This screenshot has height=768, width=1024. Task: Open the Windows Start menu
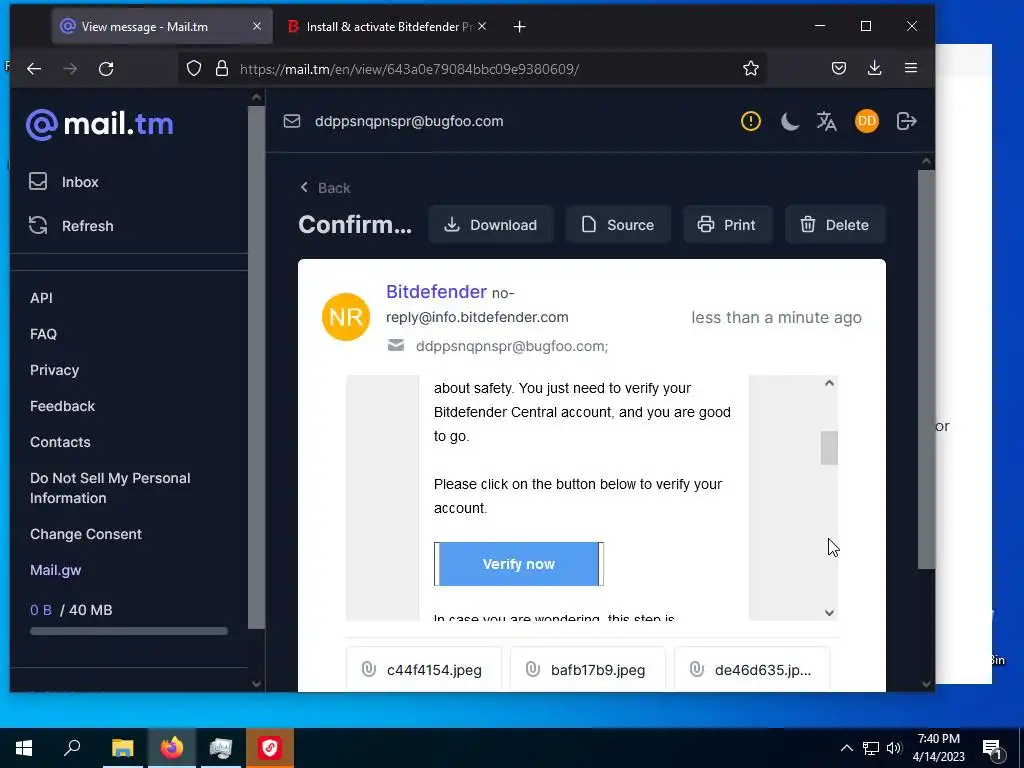[x=24, y=748]
